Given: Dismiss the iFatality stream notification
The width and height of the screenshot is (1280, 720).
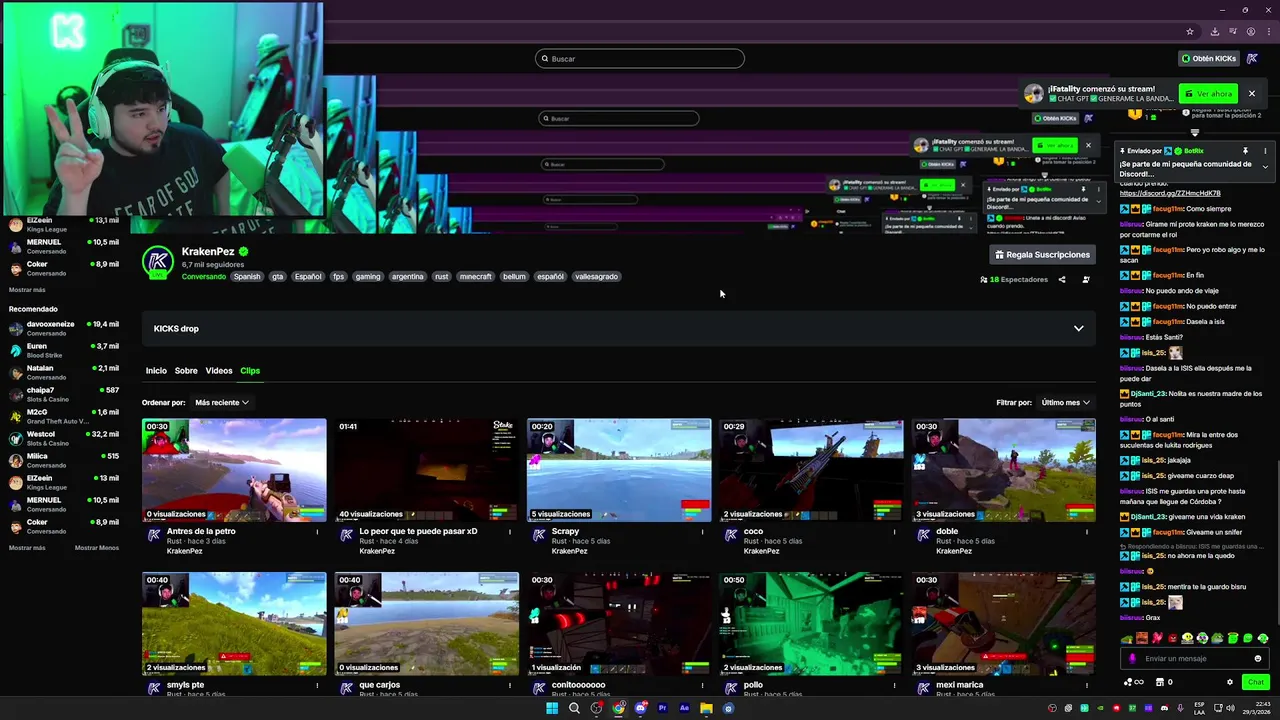Looking at the screenshot, I should 1251,94.
